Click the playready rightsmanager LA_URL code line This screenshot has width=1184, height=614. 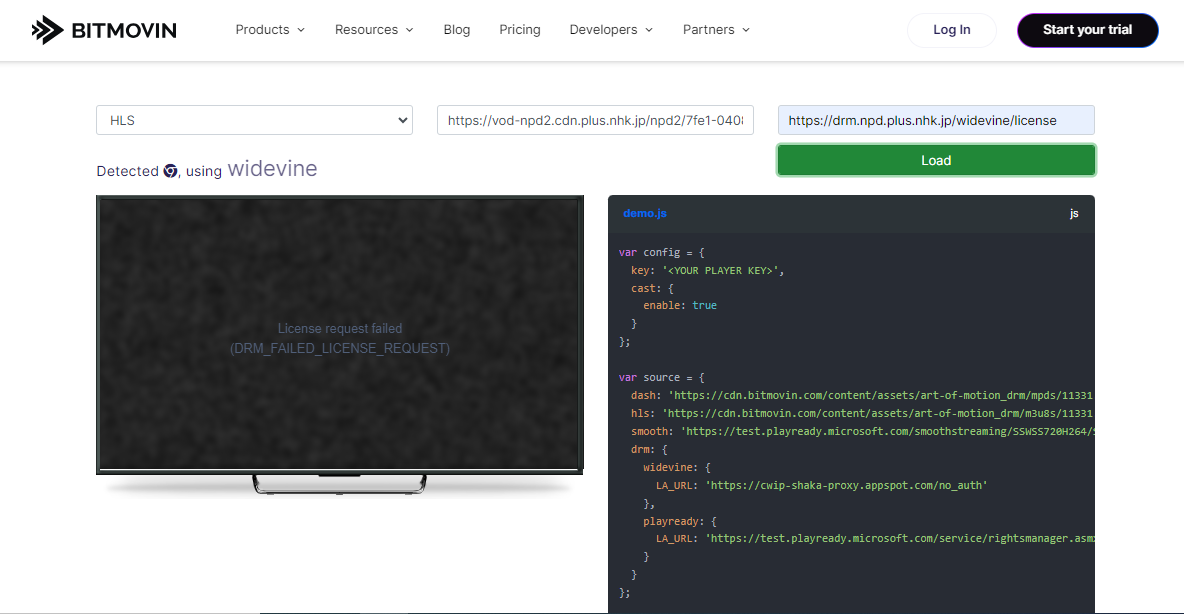point(874,538)
